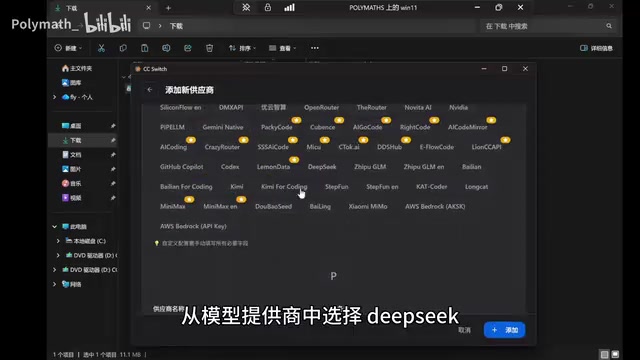Pick the Longcat provider preset
Viewport: 640px width, 360px height.
[476, 187]
